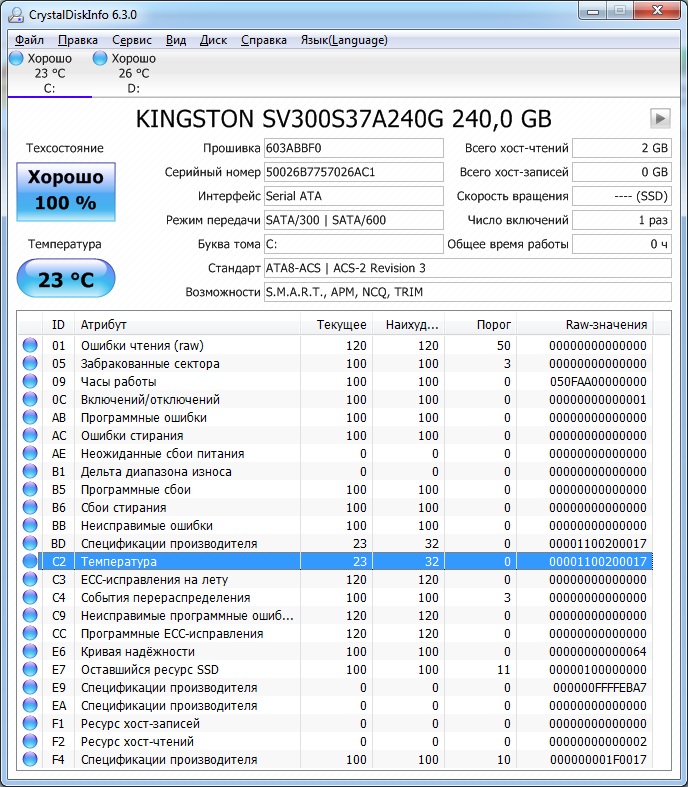688x787 pixels.
Task: Click status orb beside Температура row
Action: 30,561
